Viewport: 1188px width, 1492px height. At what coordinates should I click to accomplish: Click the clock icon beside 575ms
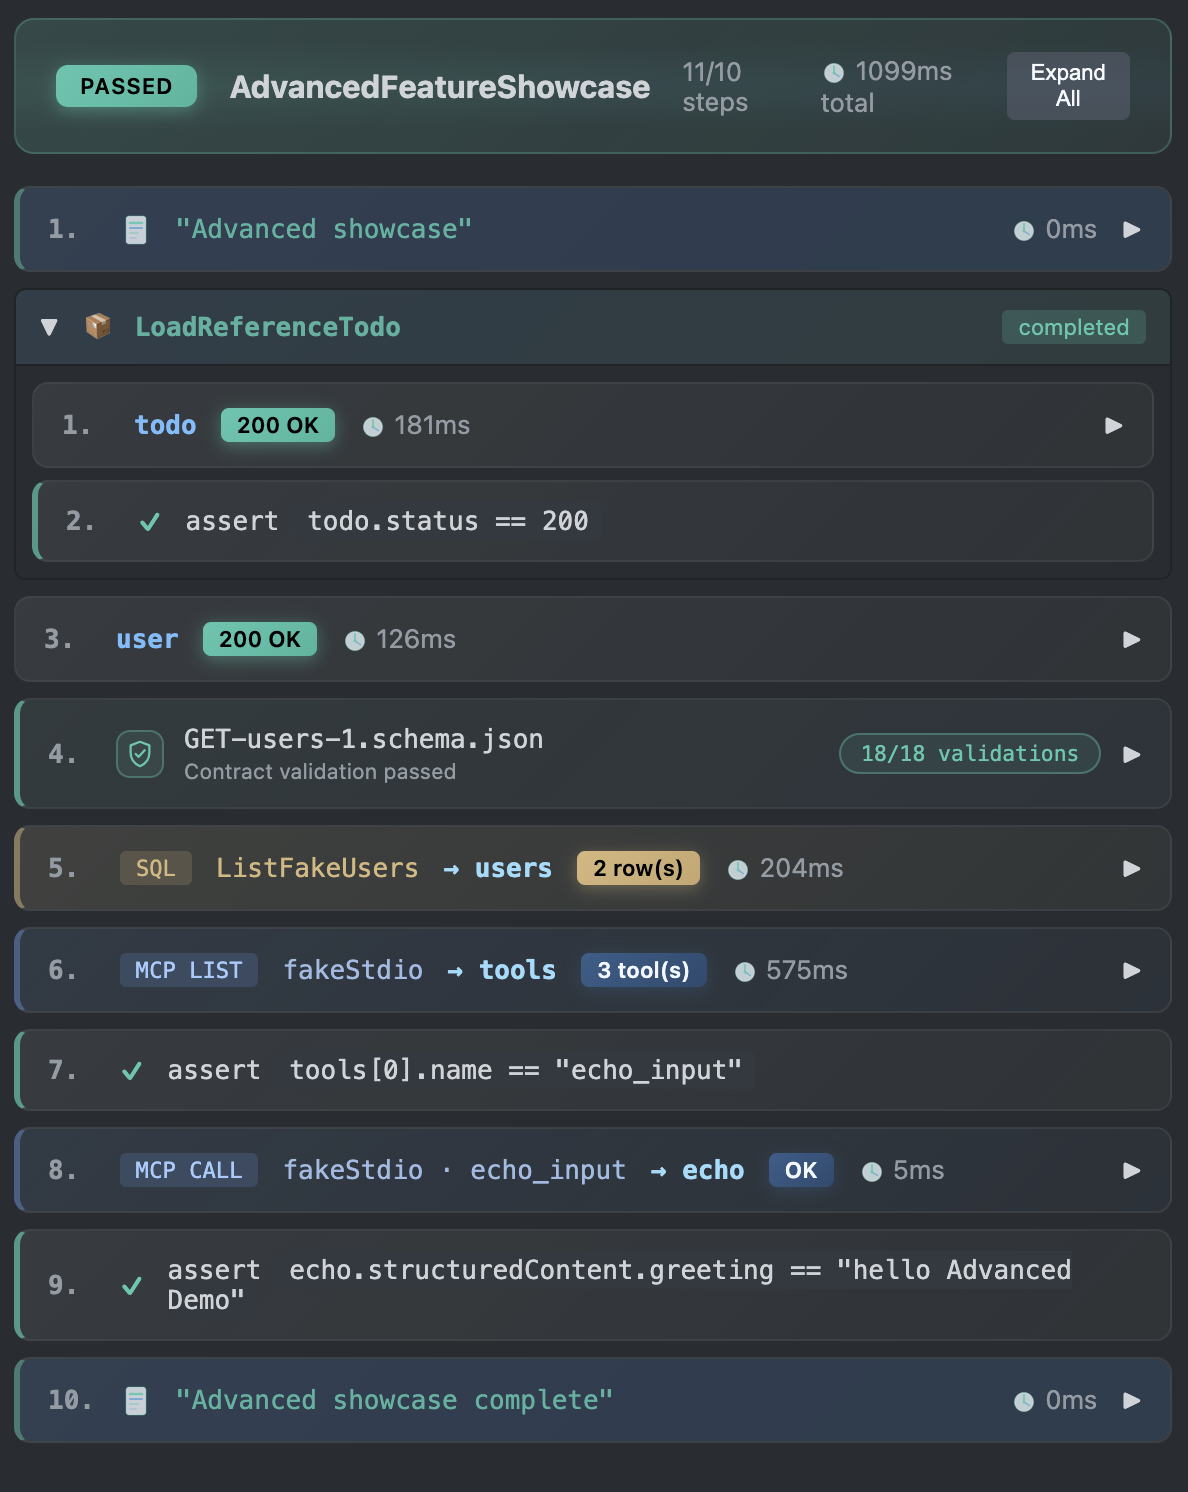click(745, 972)
